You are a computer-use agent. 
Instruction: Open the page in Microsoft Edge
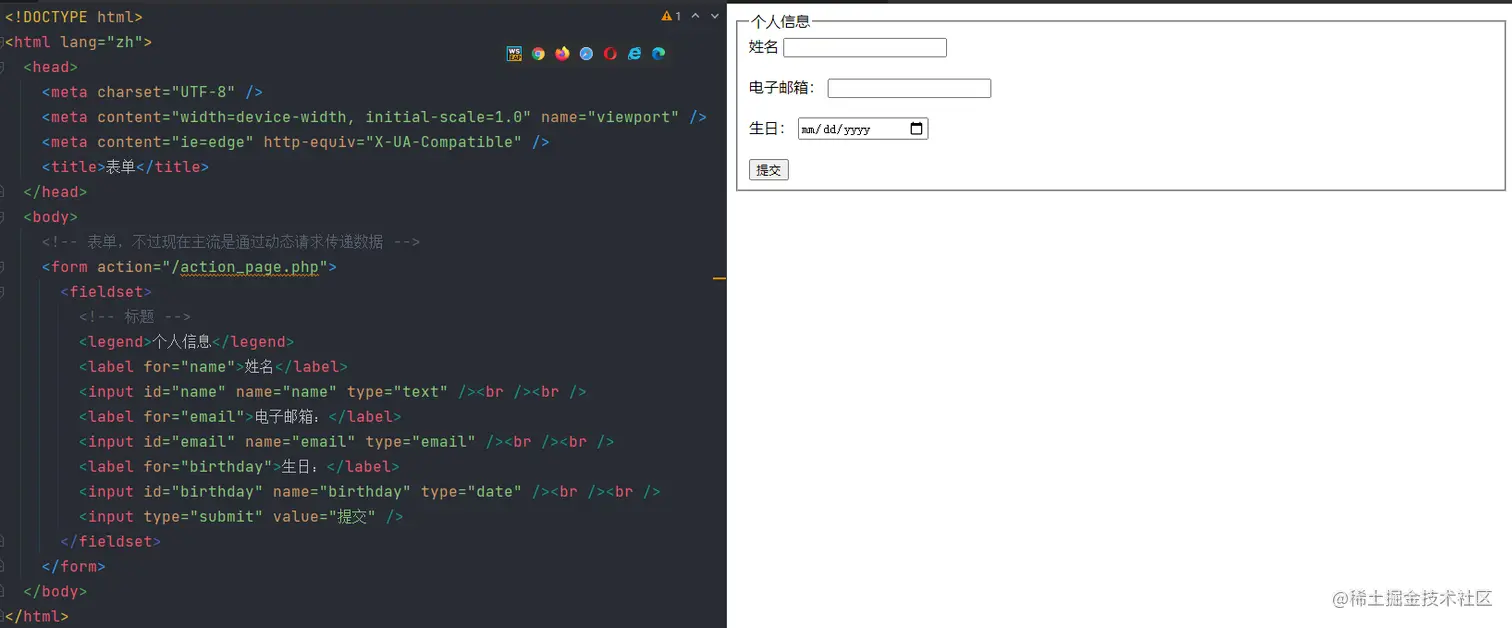(658, 54)
